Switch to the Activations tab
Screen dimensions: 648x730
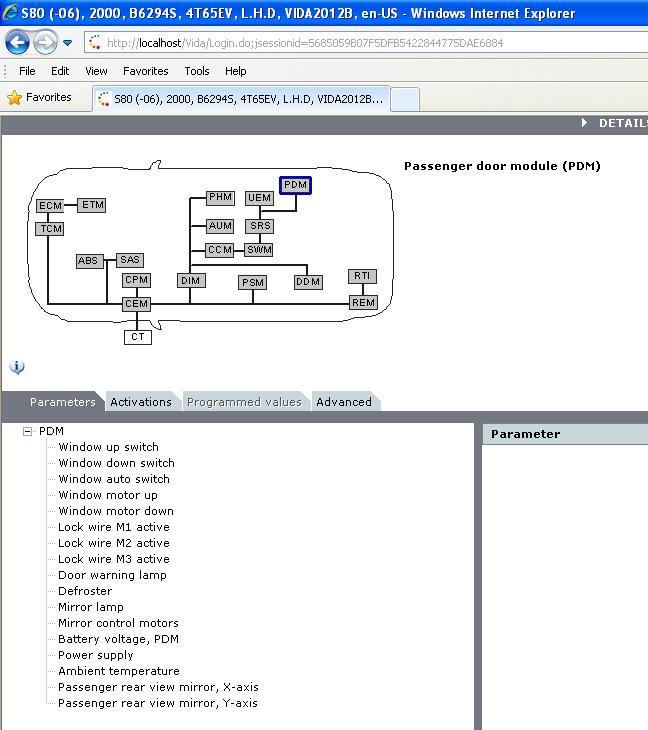point(141,402)
